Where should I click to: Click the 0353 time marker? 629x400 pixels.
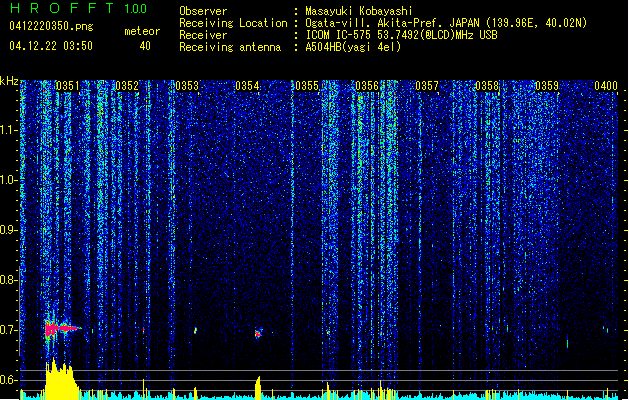click(x=187, y=86)
